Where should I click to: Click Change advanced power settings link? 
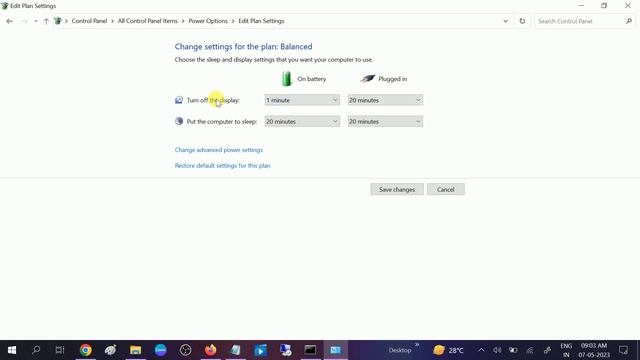click(219, 150)
